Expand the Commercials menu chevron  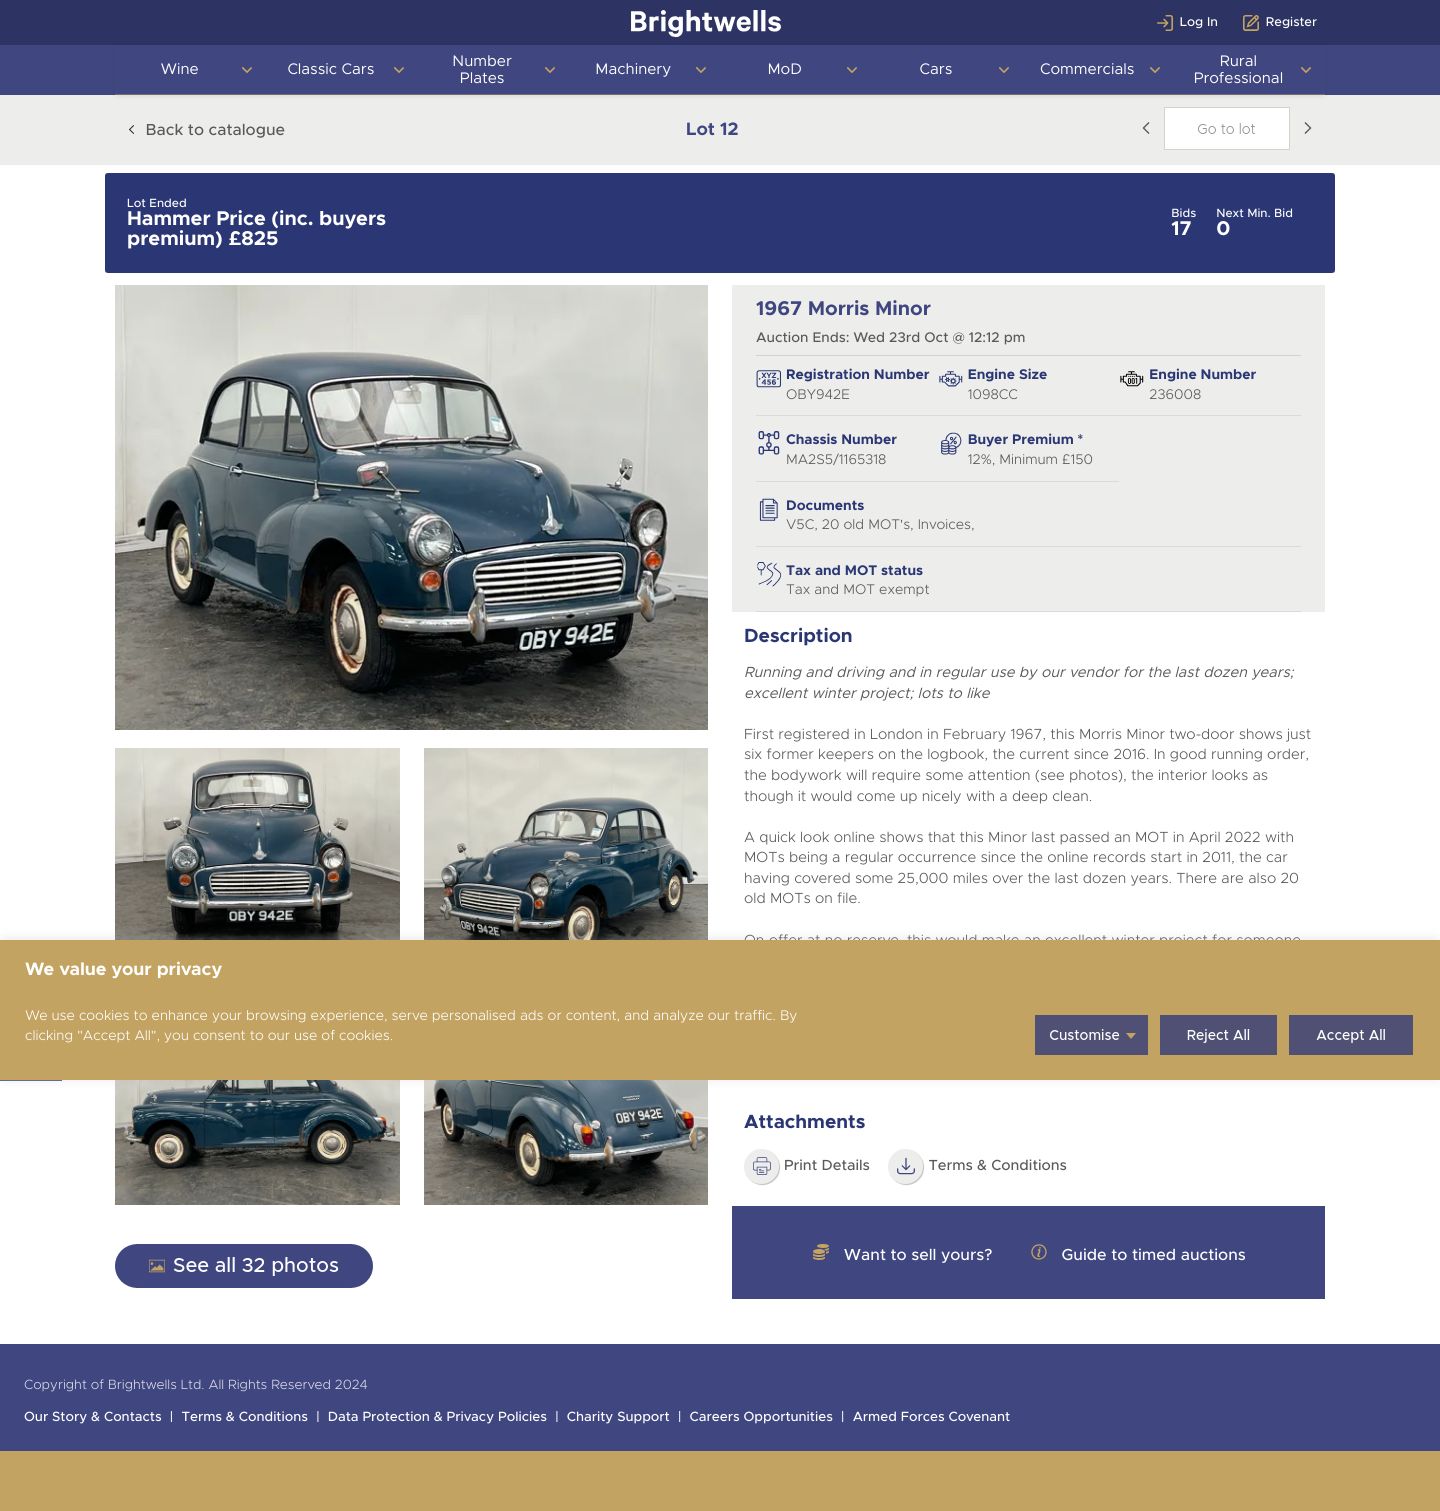[x=1155, y=70]
